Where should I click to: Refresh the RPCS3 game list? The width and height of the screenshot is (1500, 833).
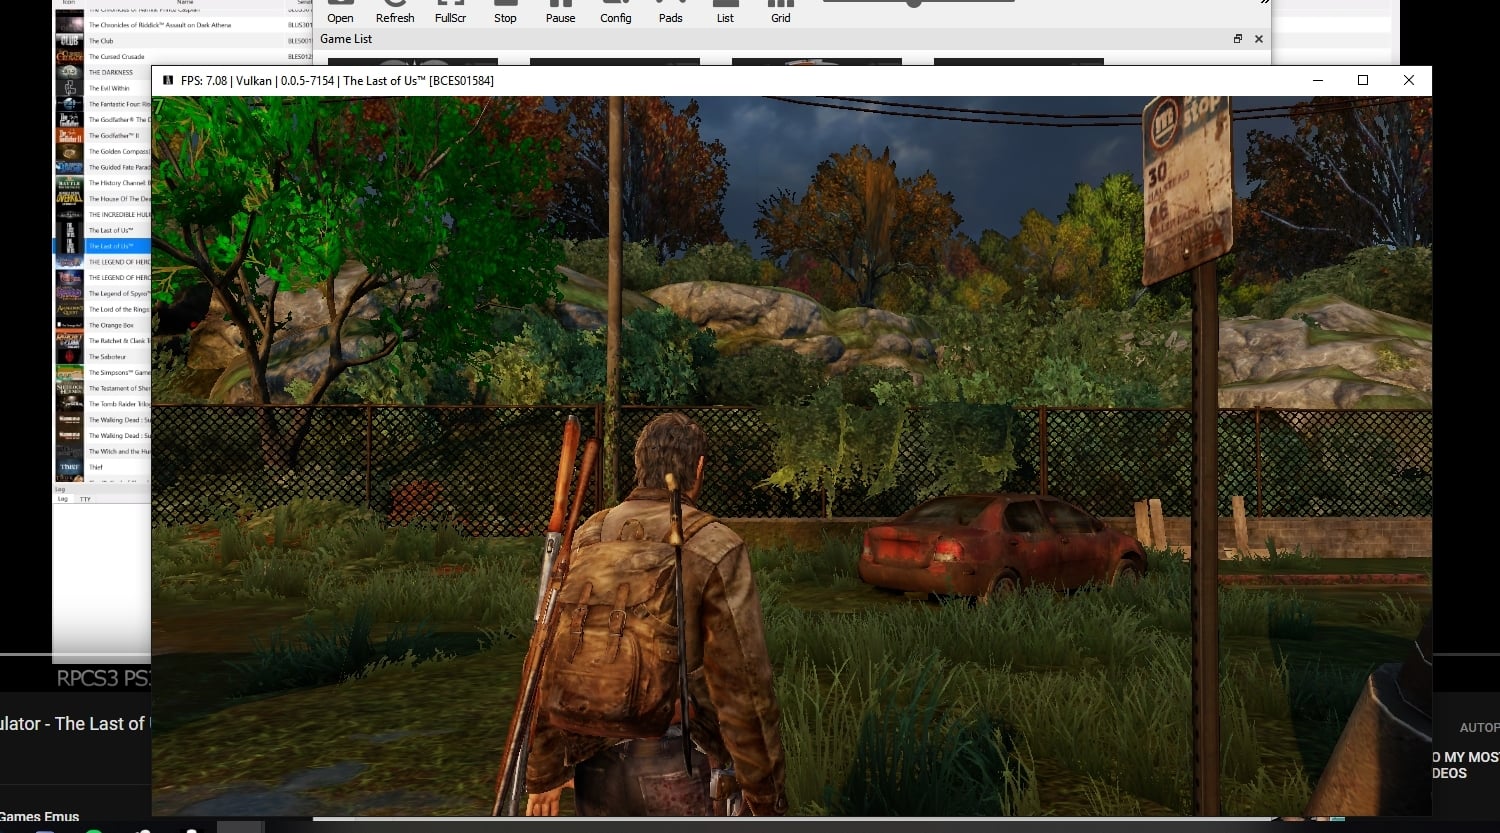pyautogui.click(x=395, y=12)
